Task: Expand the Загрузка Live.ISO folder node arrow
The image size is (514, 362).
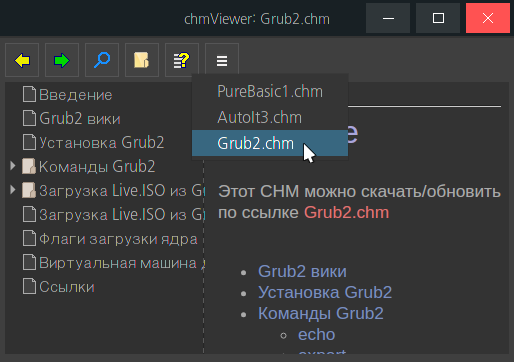Action: click(13, 190)
